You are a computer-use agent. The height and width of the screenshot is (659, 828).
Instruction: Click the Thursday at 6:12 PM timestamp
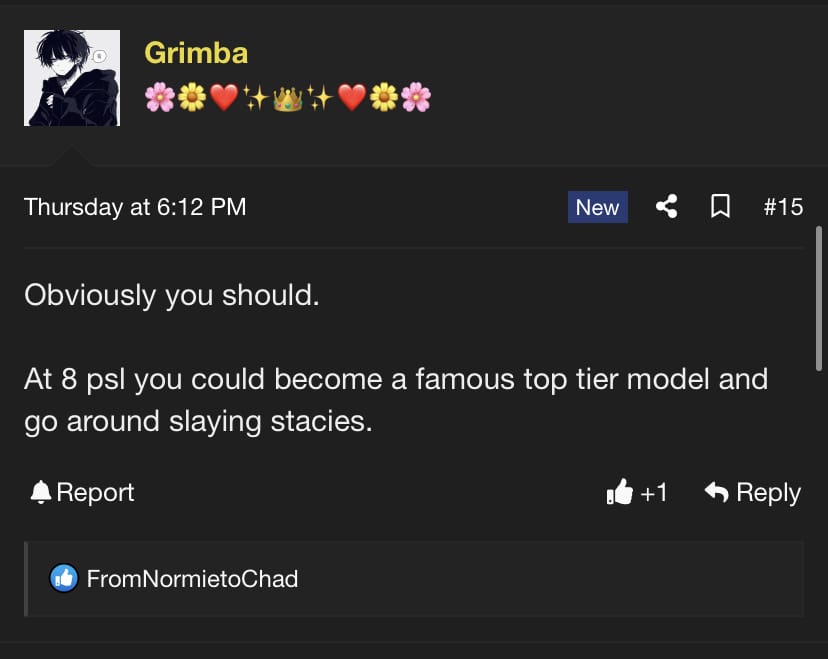coord(135,207)
